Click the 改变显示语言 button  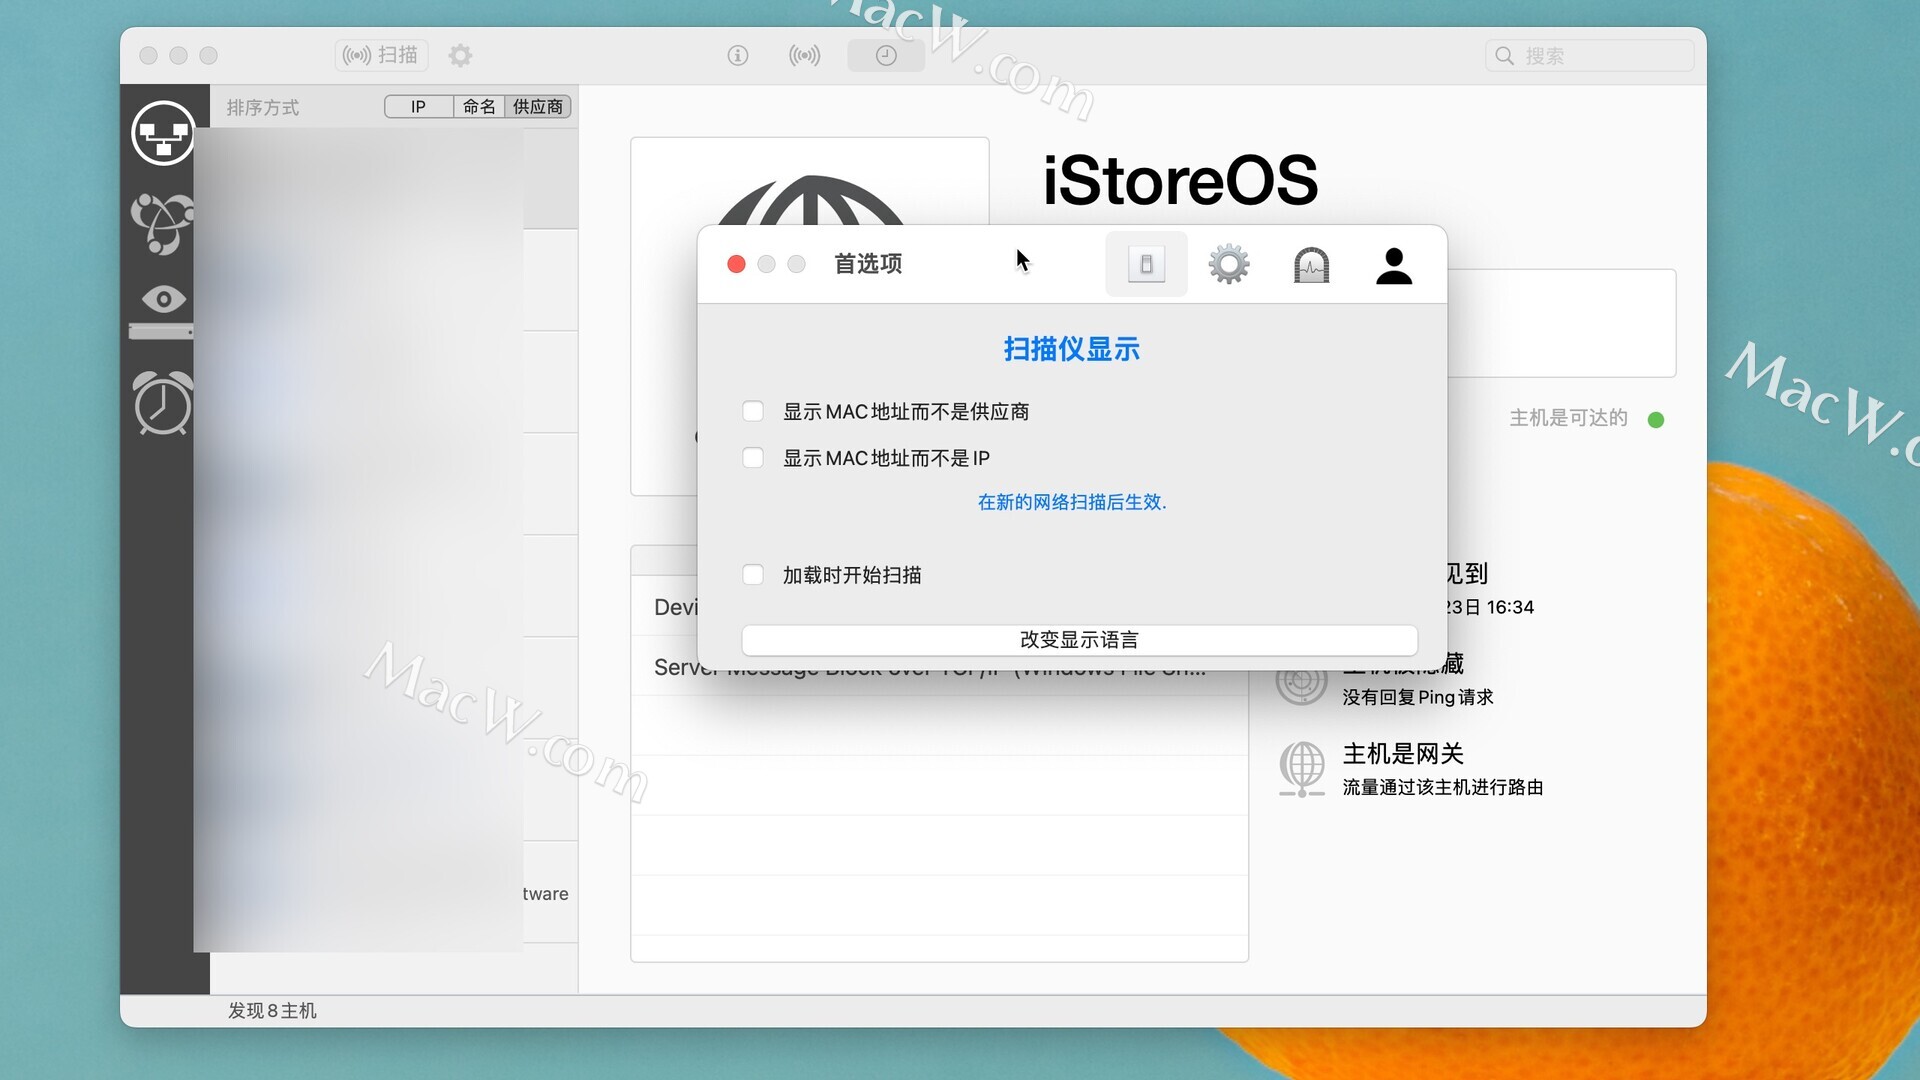tap(1079, 640)
